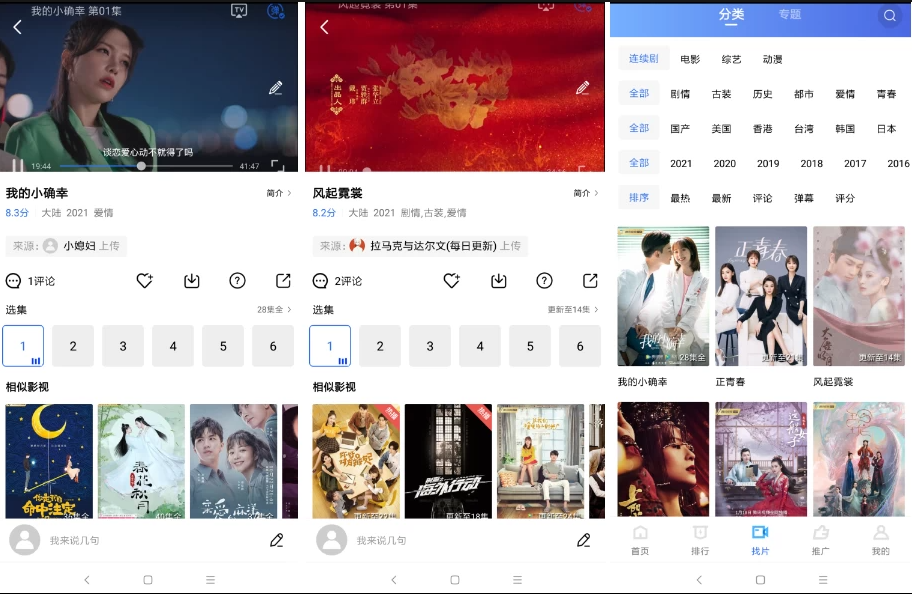Open similar show 海外行动 poster
Viewport: 912px width, 594px height.
(x=448, y=461)
